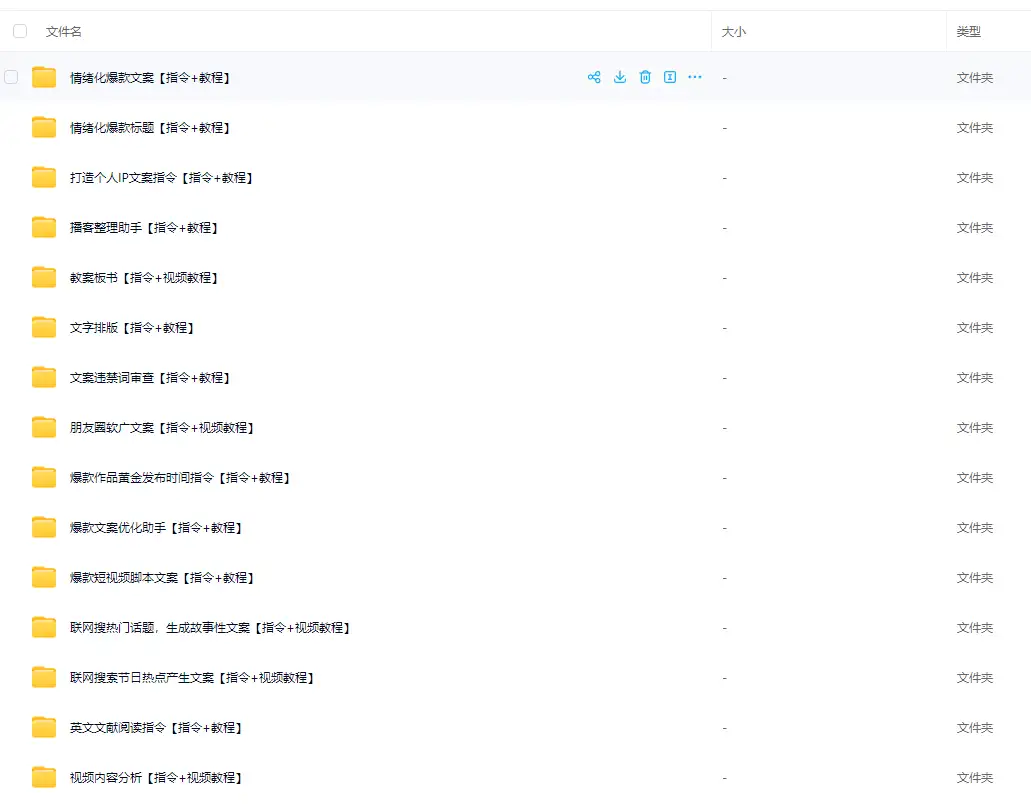This screenshot has height=807, width=1031.
Task: Click the share icon for 情绪化爆款文案
Action: pyautogui.click(x=594, y=77)
